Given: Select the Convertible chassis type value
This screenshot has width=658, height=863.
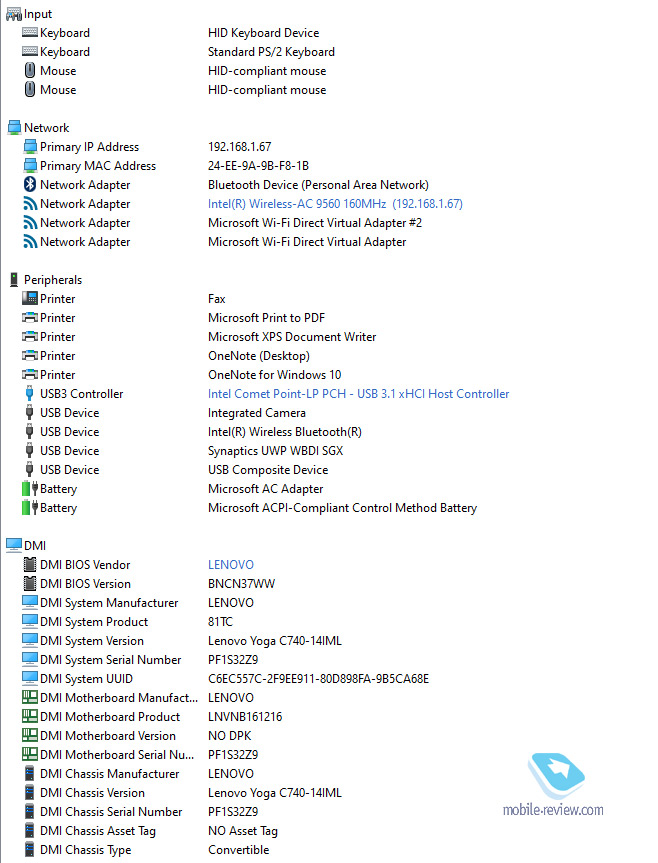Looking at the screenshot, I should [238, 850].
